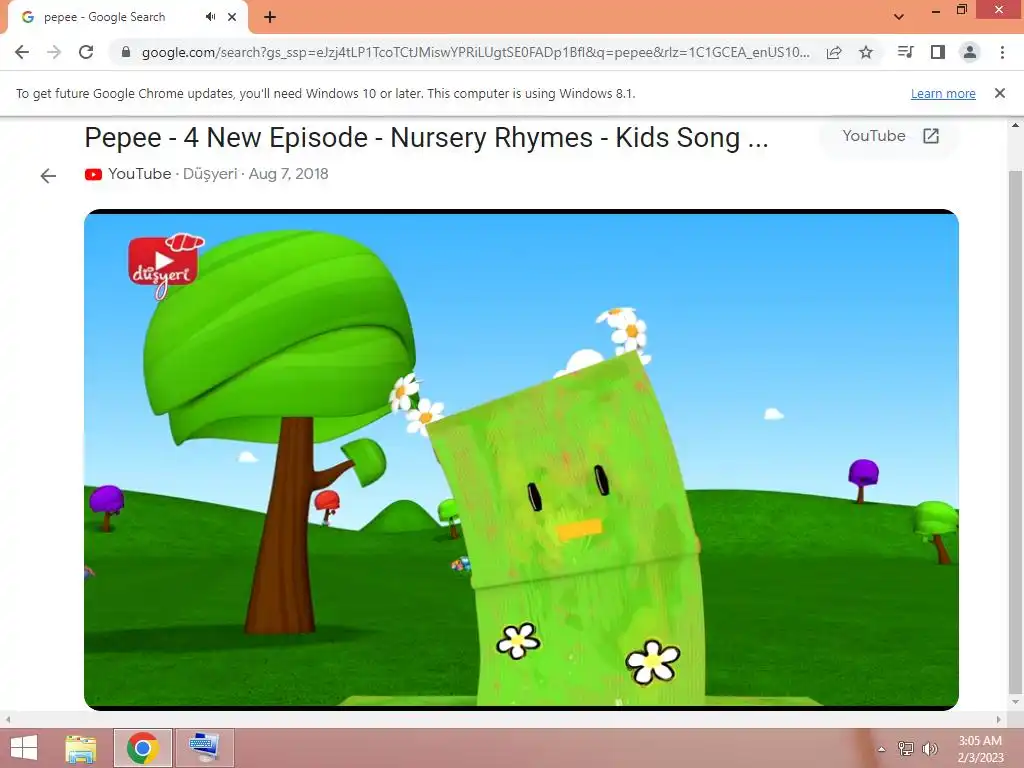Screen dimensions: 1024x768
Task: Open the Chrome three-dot menu
Action: click(x=1002, y=52)
